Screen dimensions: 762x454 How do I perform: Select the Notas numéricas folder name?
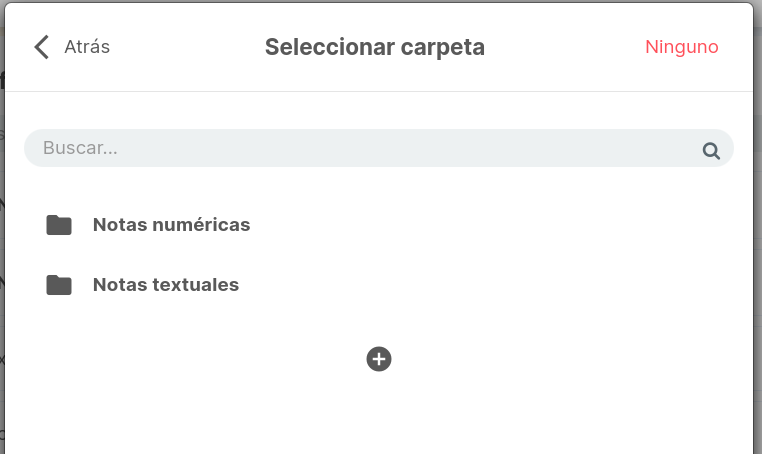(172, 225)
